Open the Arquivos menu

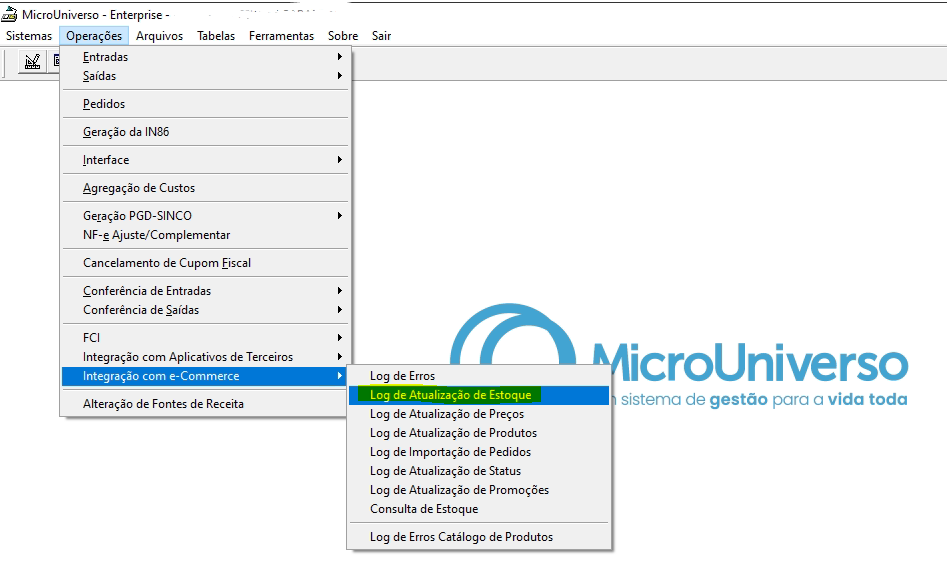click(x=159, y=36)
